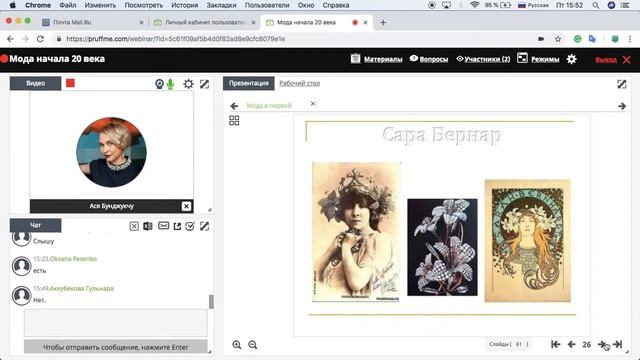This screenshot has height=360, width=640.
Task: Click the Sarah Bernhardt portrait photo on slide
Action: pos(356,232)
